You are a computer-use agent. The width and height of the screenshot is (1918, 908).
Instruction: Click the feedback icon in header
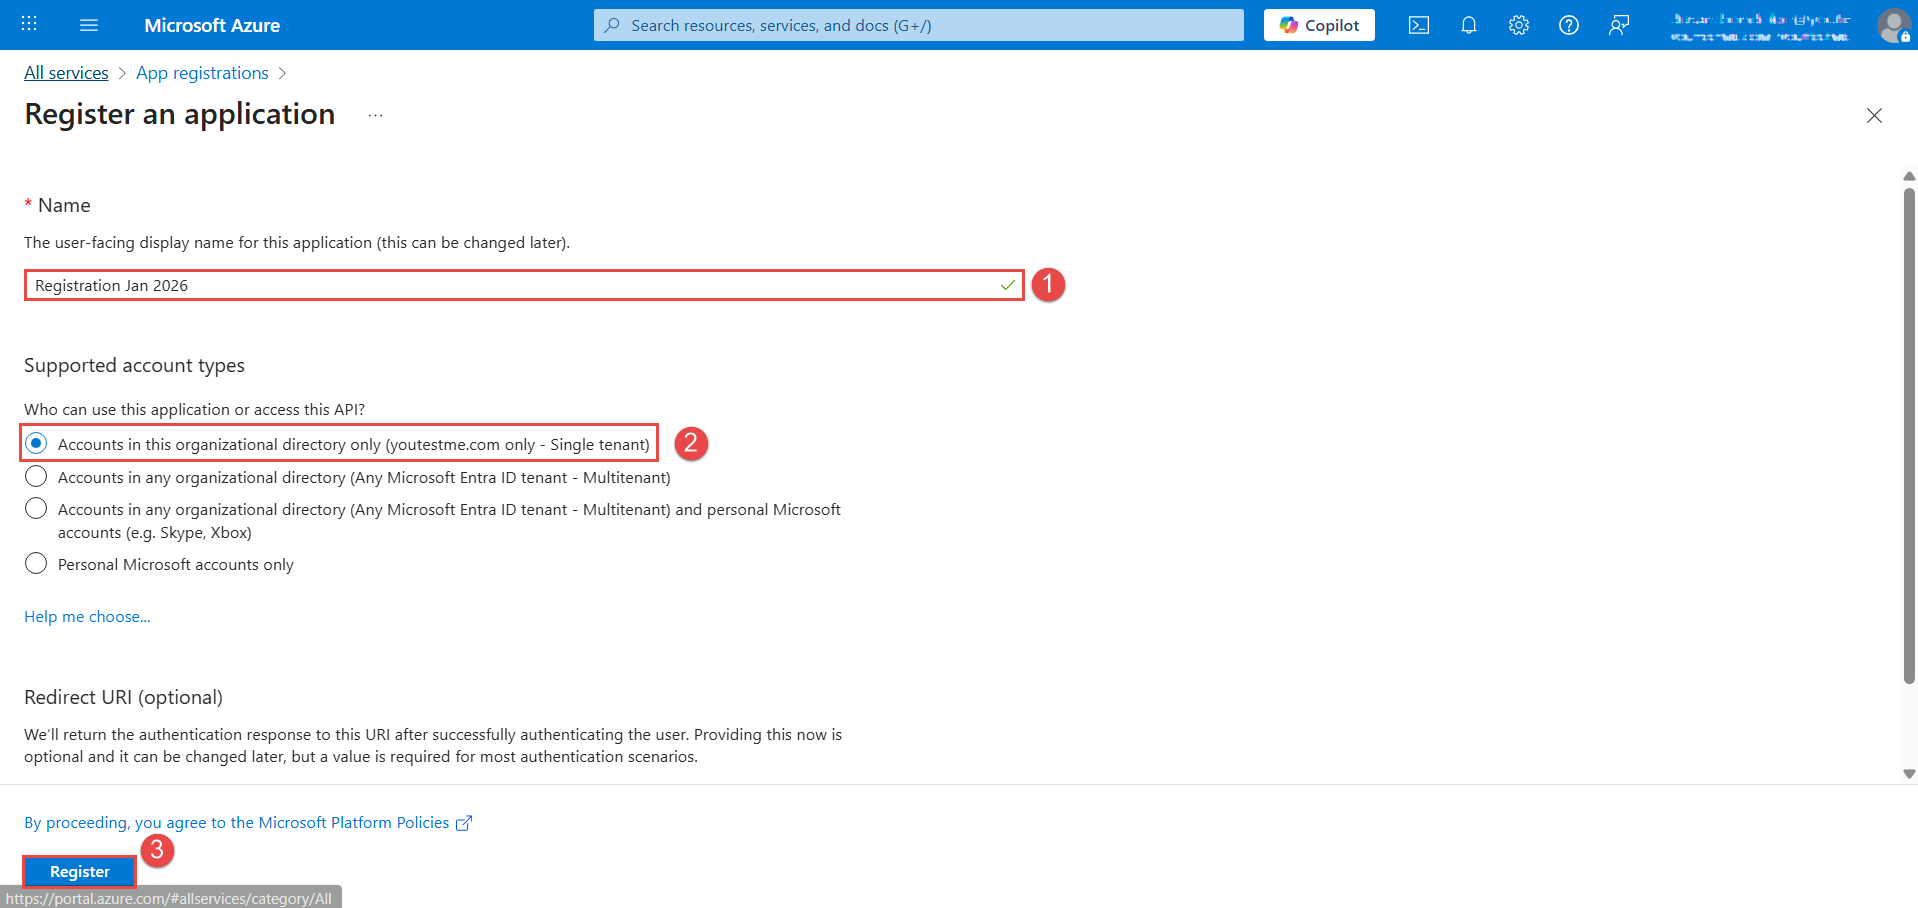pos(1618,25)
